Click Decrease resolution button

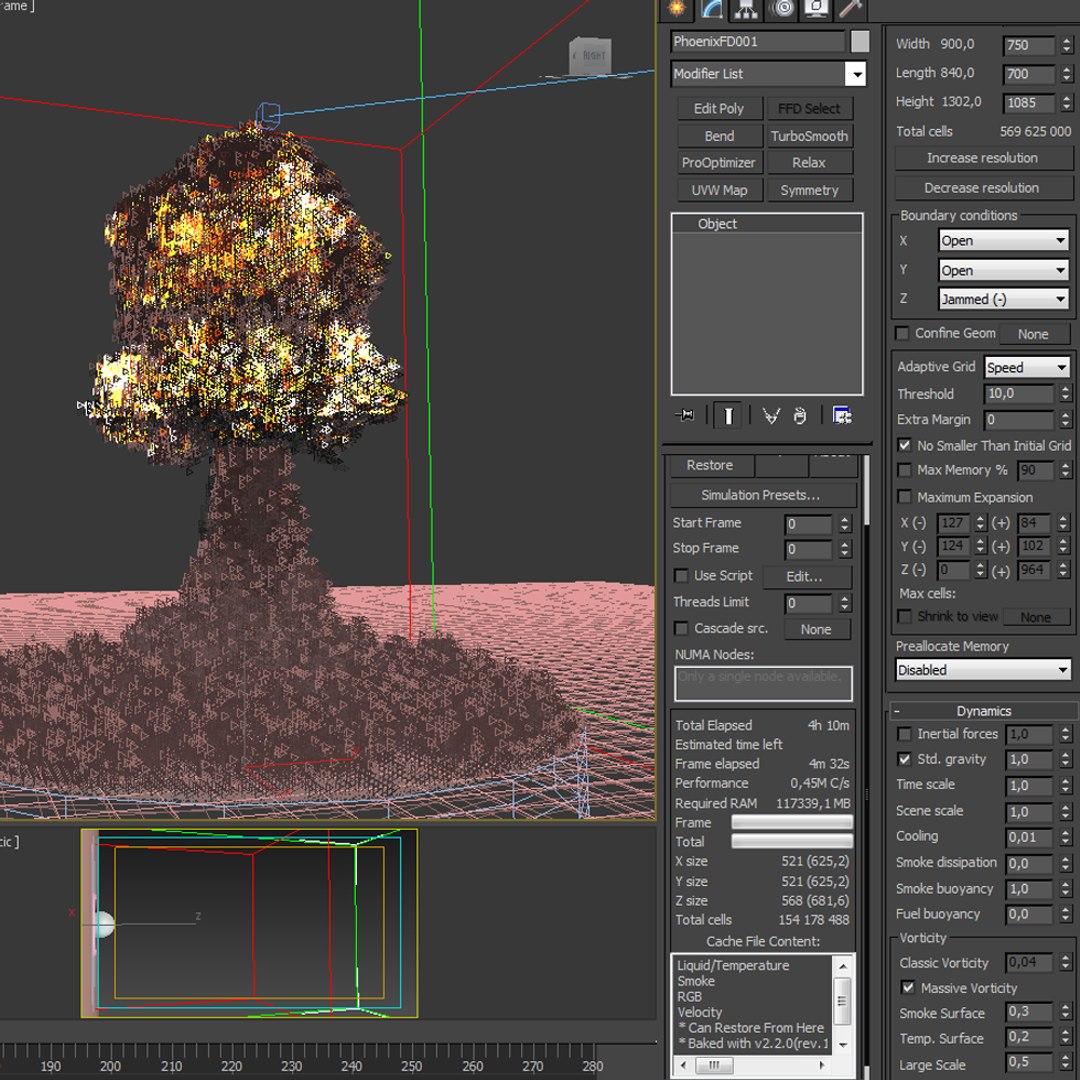coord(983,188)
